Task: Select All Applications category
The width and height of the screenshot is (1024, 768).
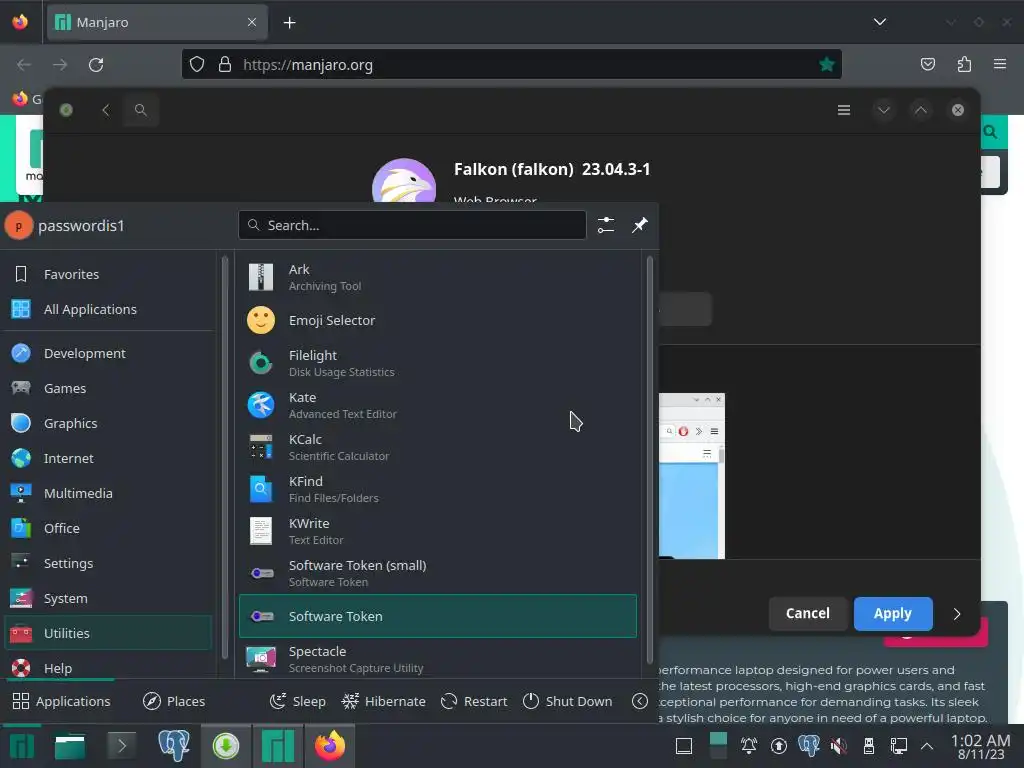Action: click(108, 310)
